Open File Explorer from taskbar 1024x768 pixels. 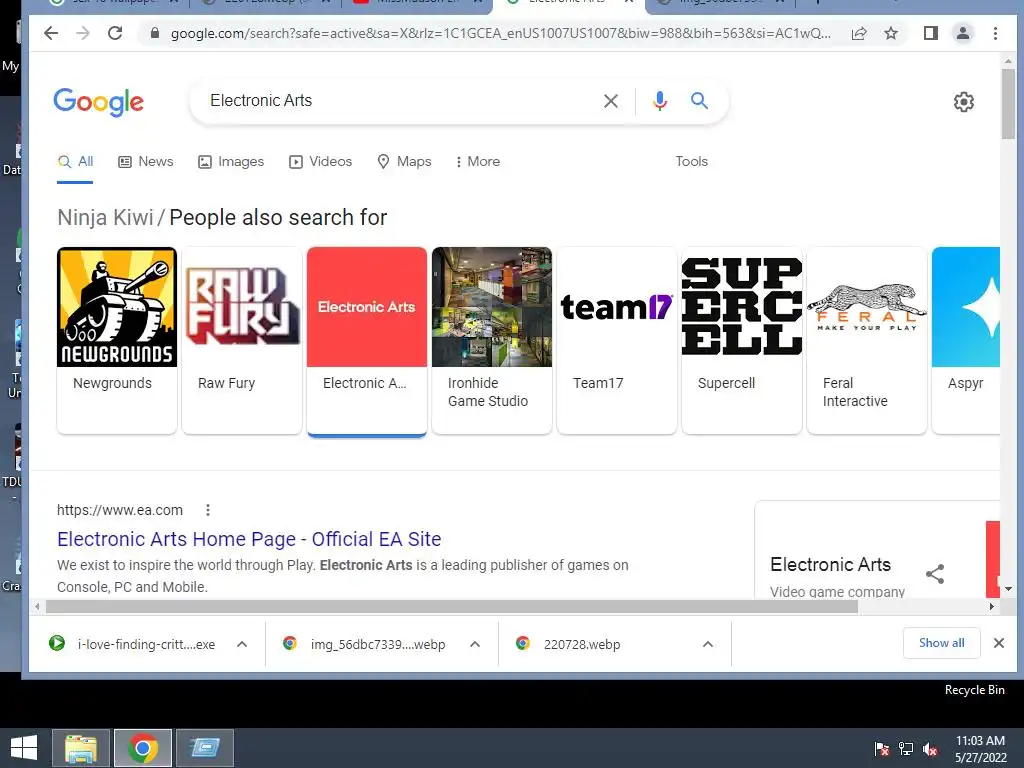click(x=81, y=748)
